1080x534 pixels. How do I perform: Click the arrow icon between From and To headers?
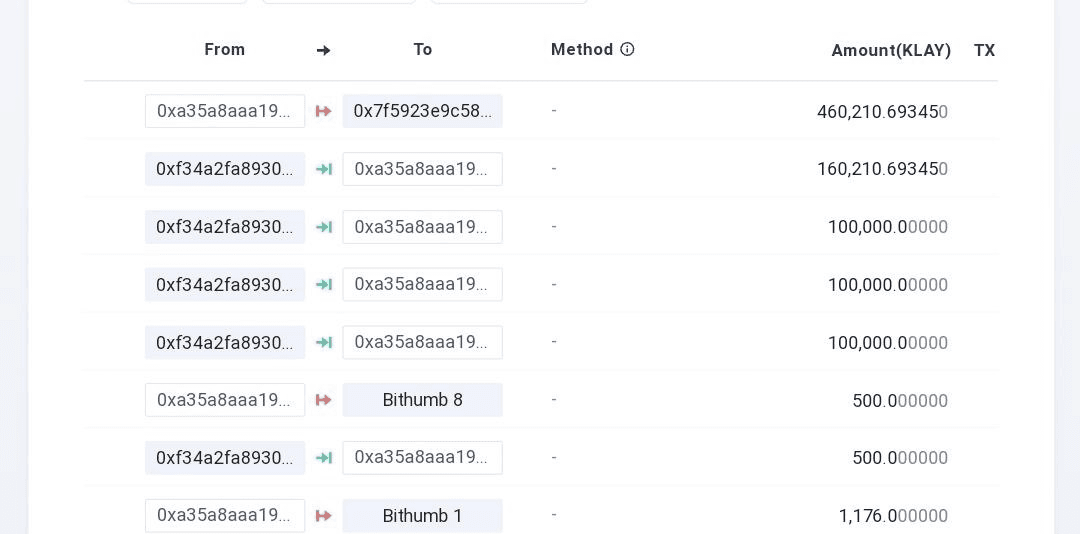tap(324, 51)
